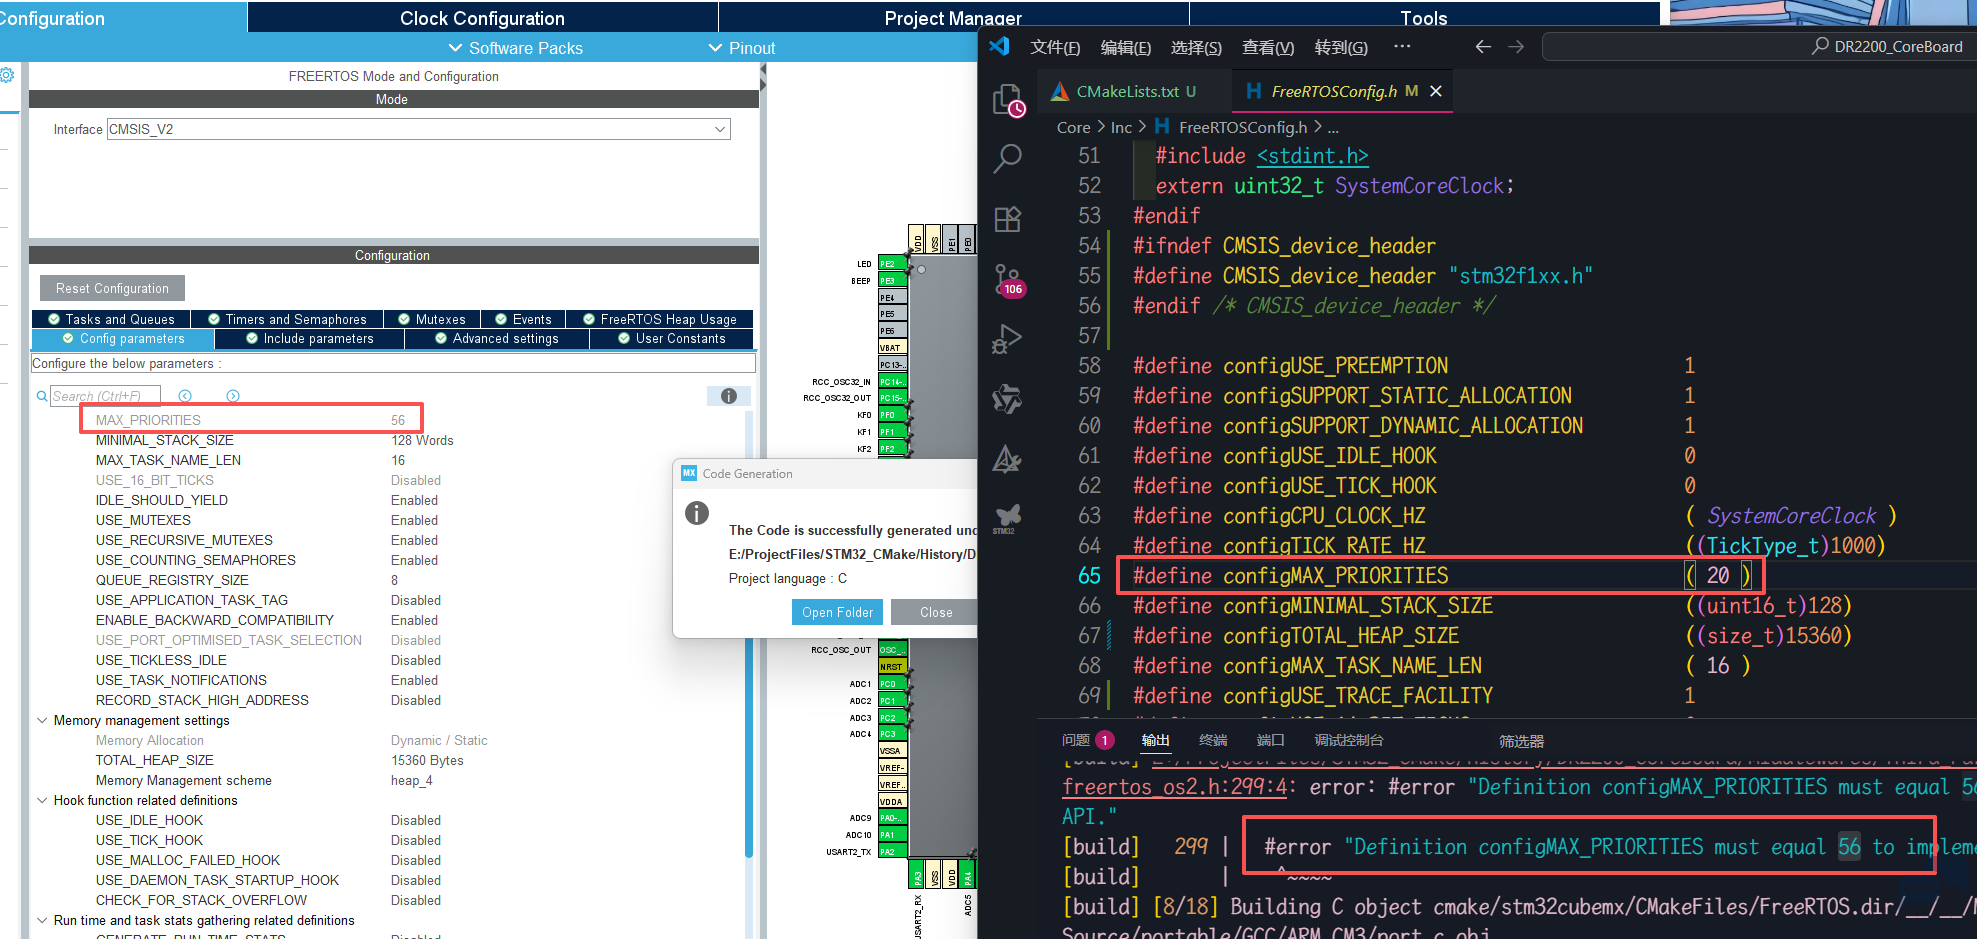Click the parameter list vertical scrollbar
1977x939 pixels.
(749, 634)
